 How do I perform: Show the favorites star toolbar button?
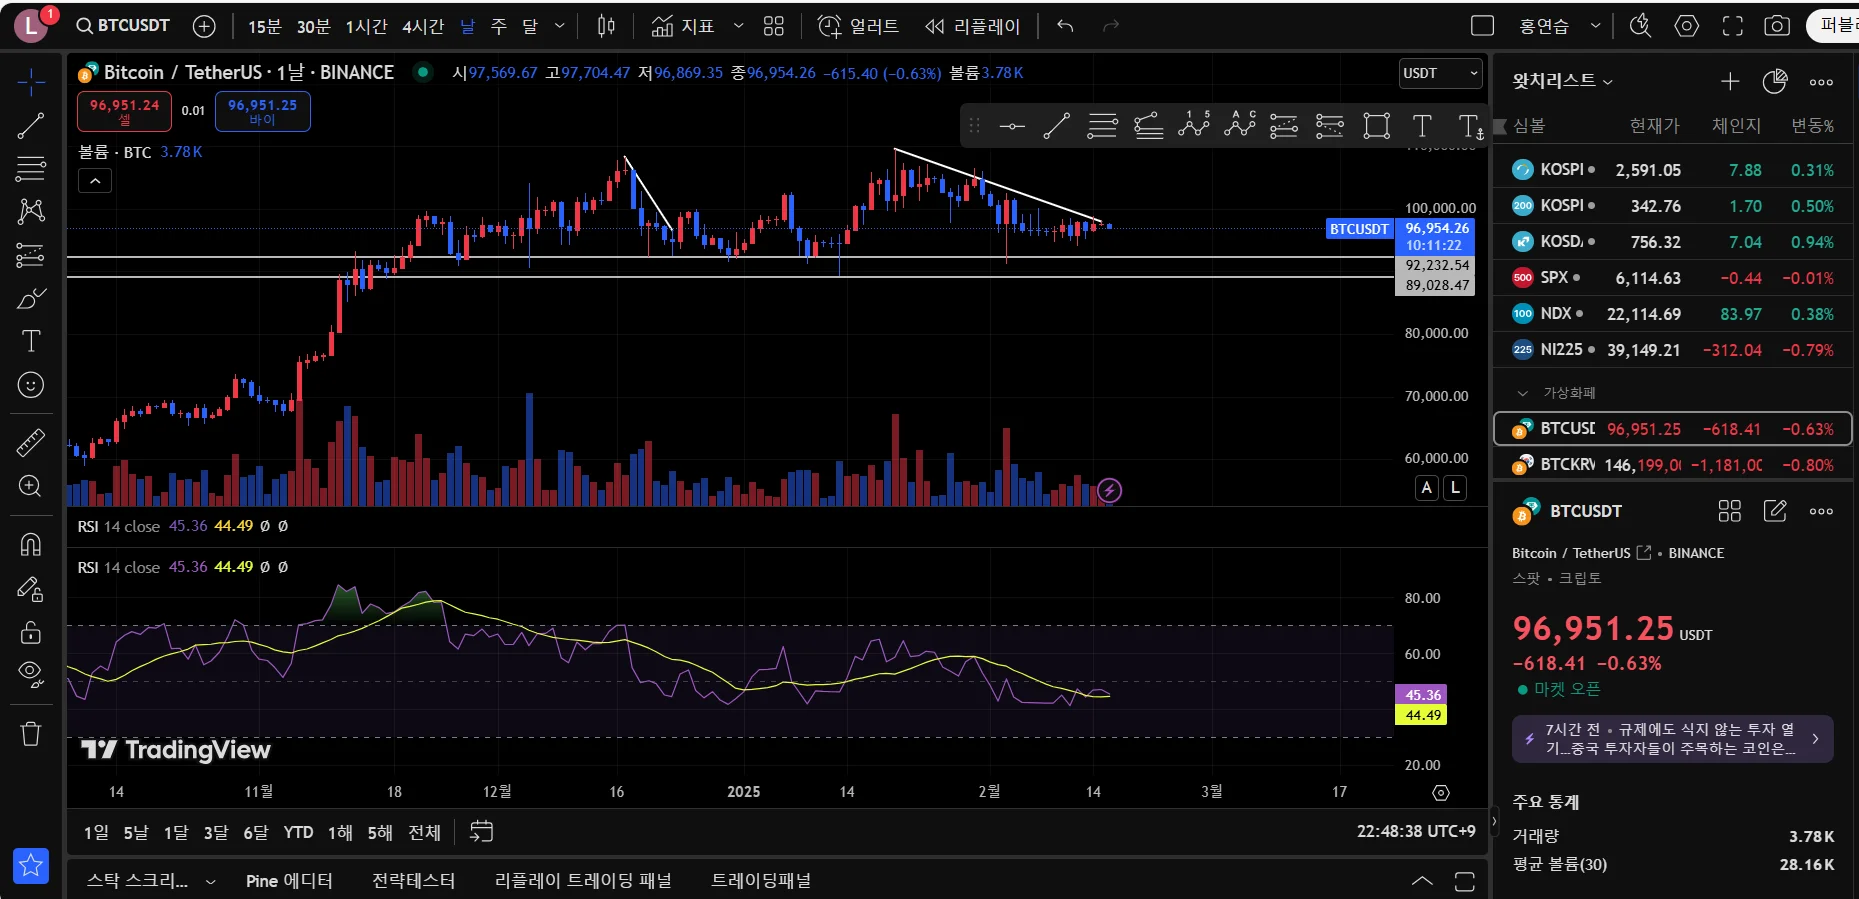[x=31, y=866]
